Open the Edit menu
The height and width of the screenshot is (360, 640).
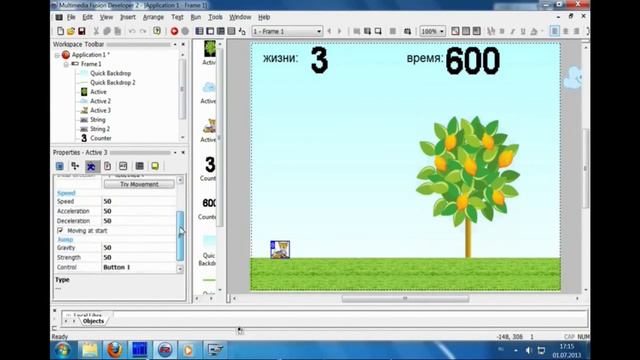[x=87, y=17]
